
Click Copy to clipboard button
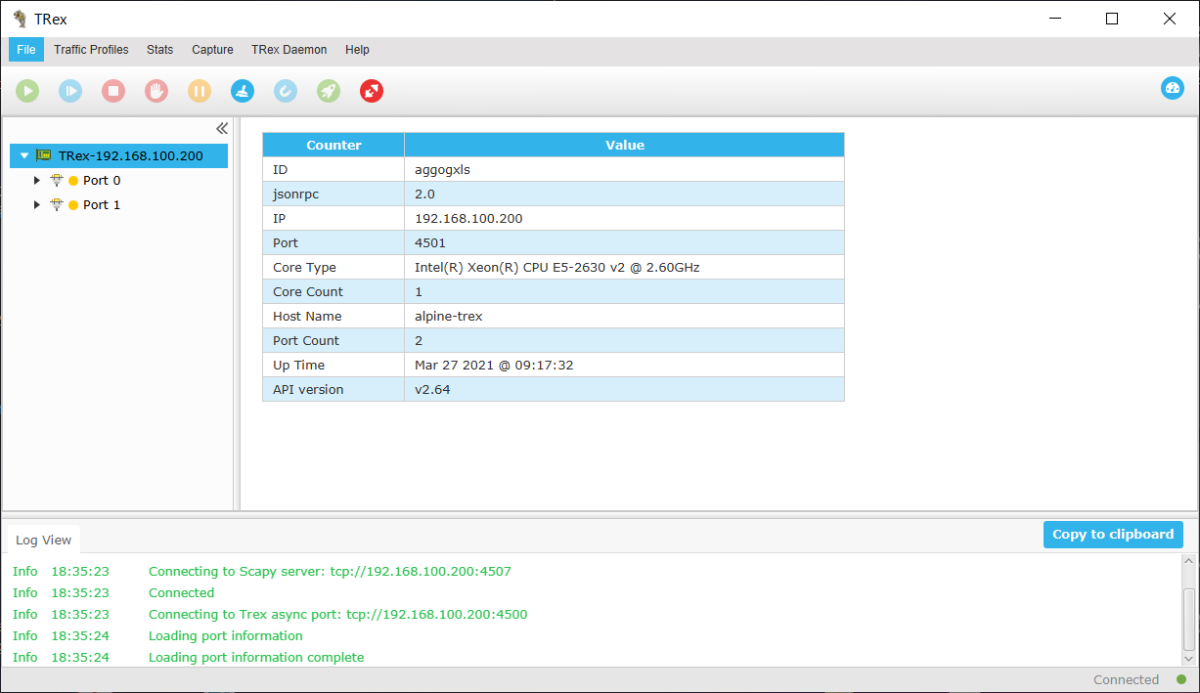click(1113, 534)
